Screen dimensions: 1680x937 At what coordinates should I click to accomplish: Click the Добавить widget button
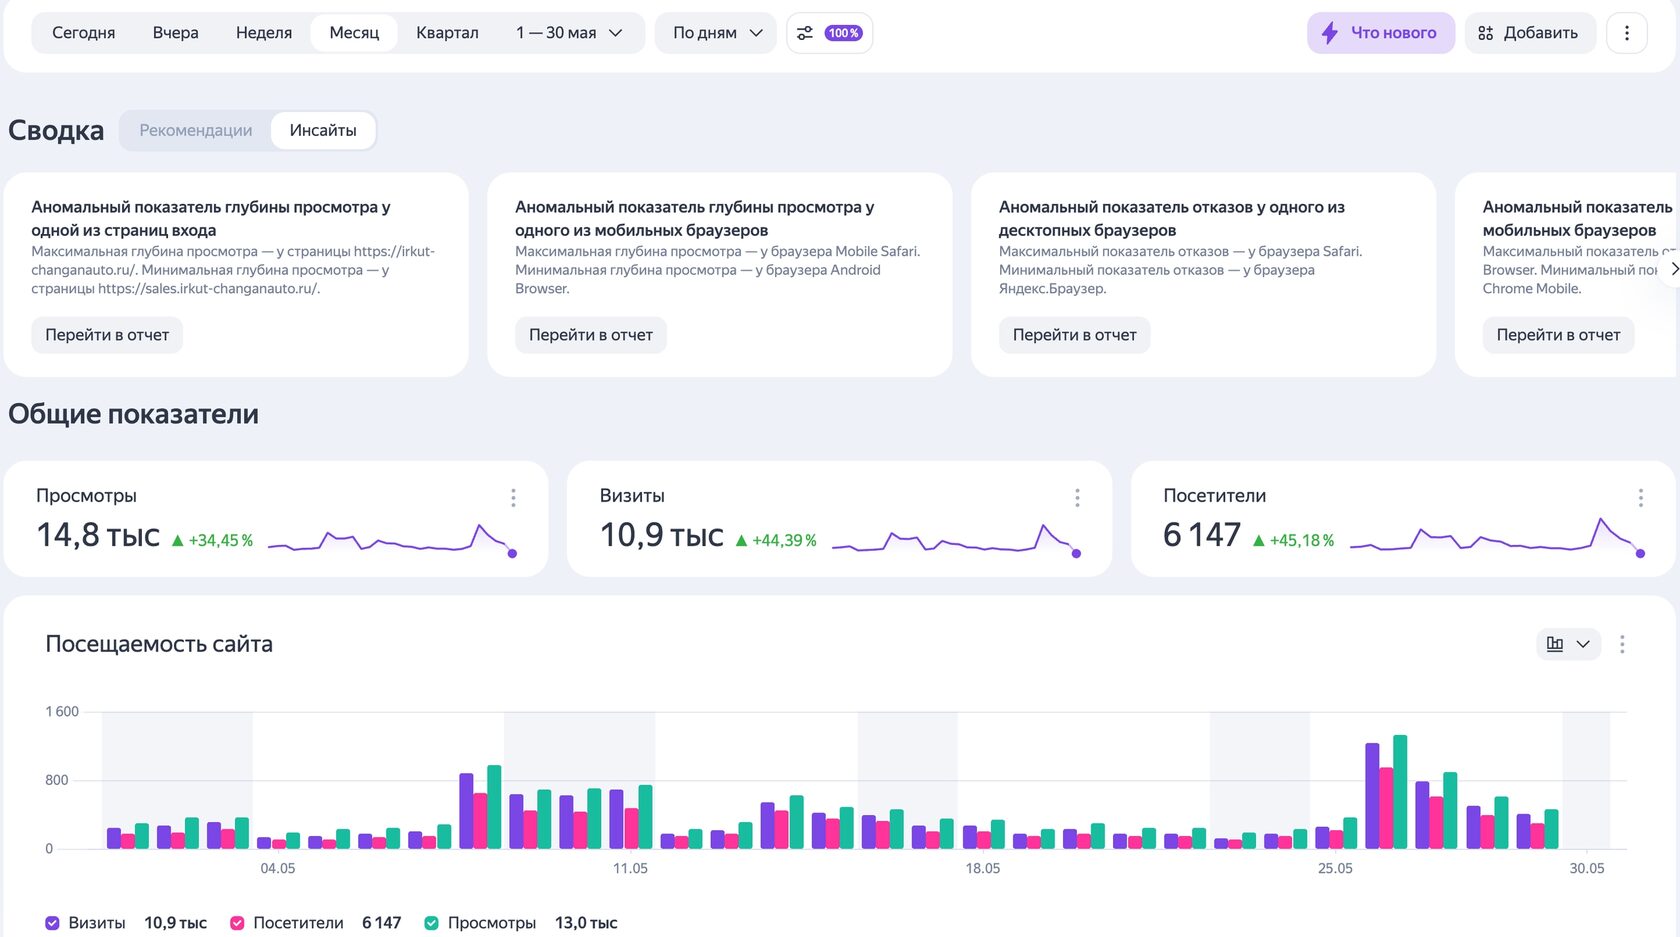pos(1529,33)
